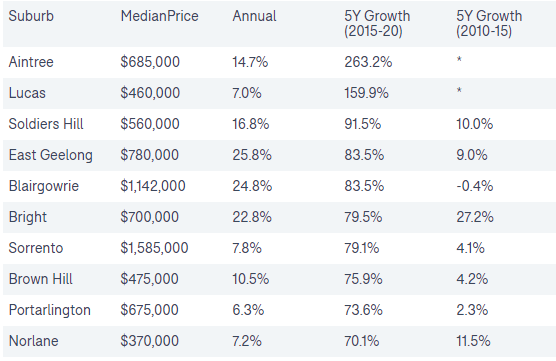Click Norlane's 11.5% growth value
The height and width of the screenshot is (361, 556).
(473, 341)
